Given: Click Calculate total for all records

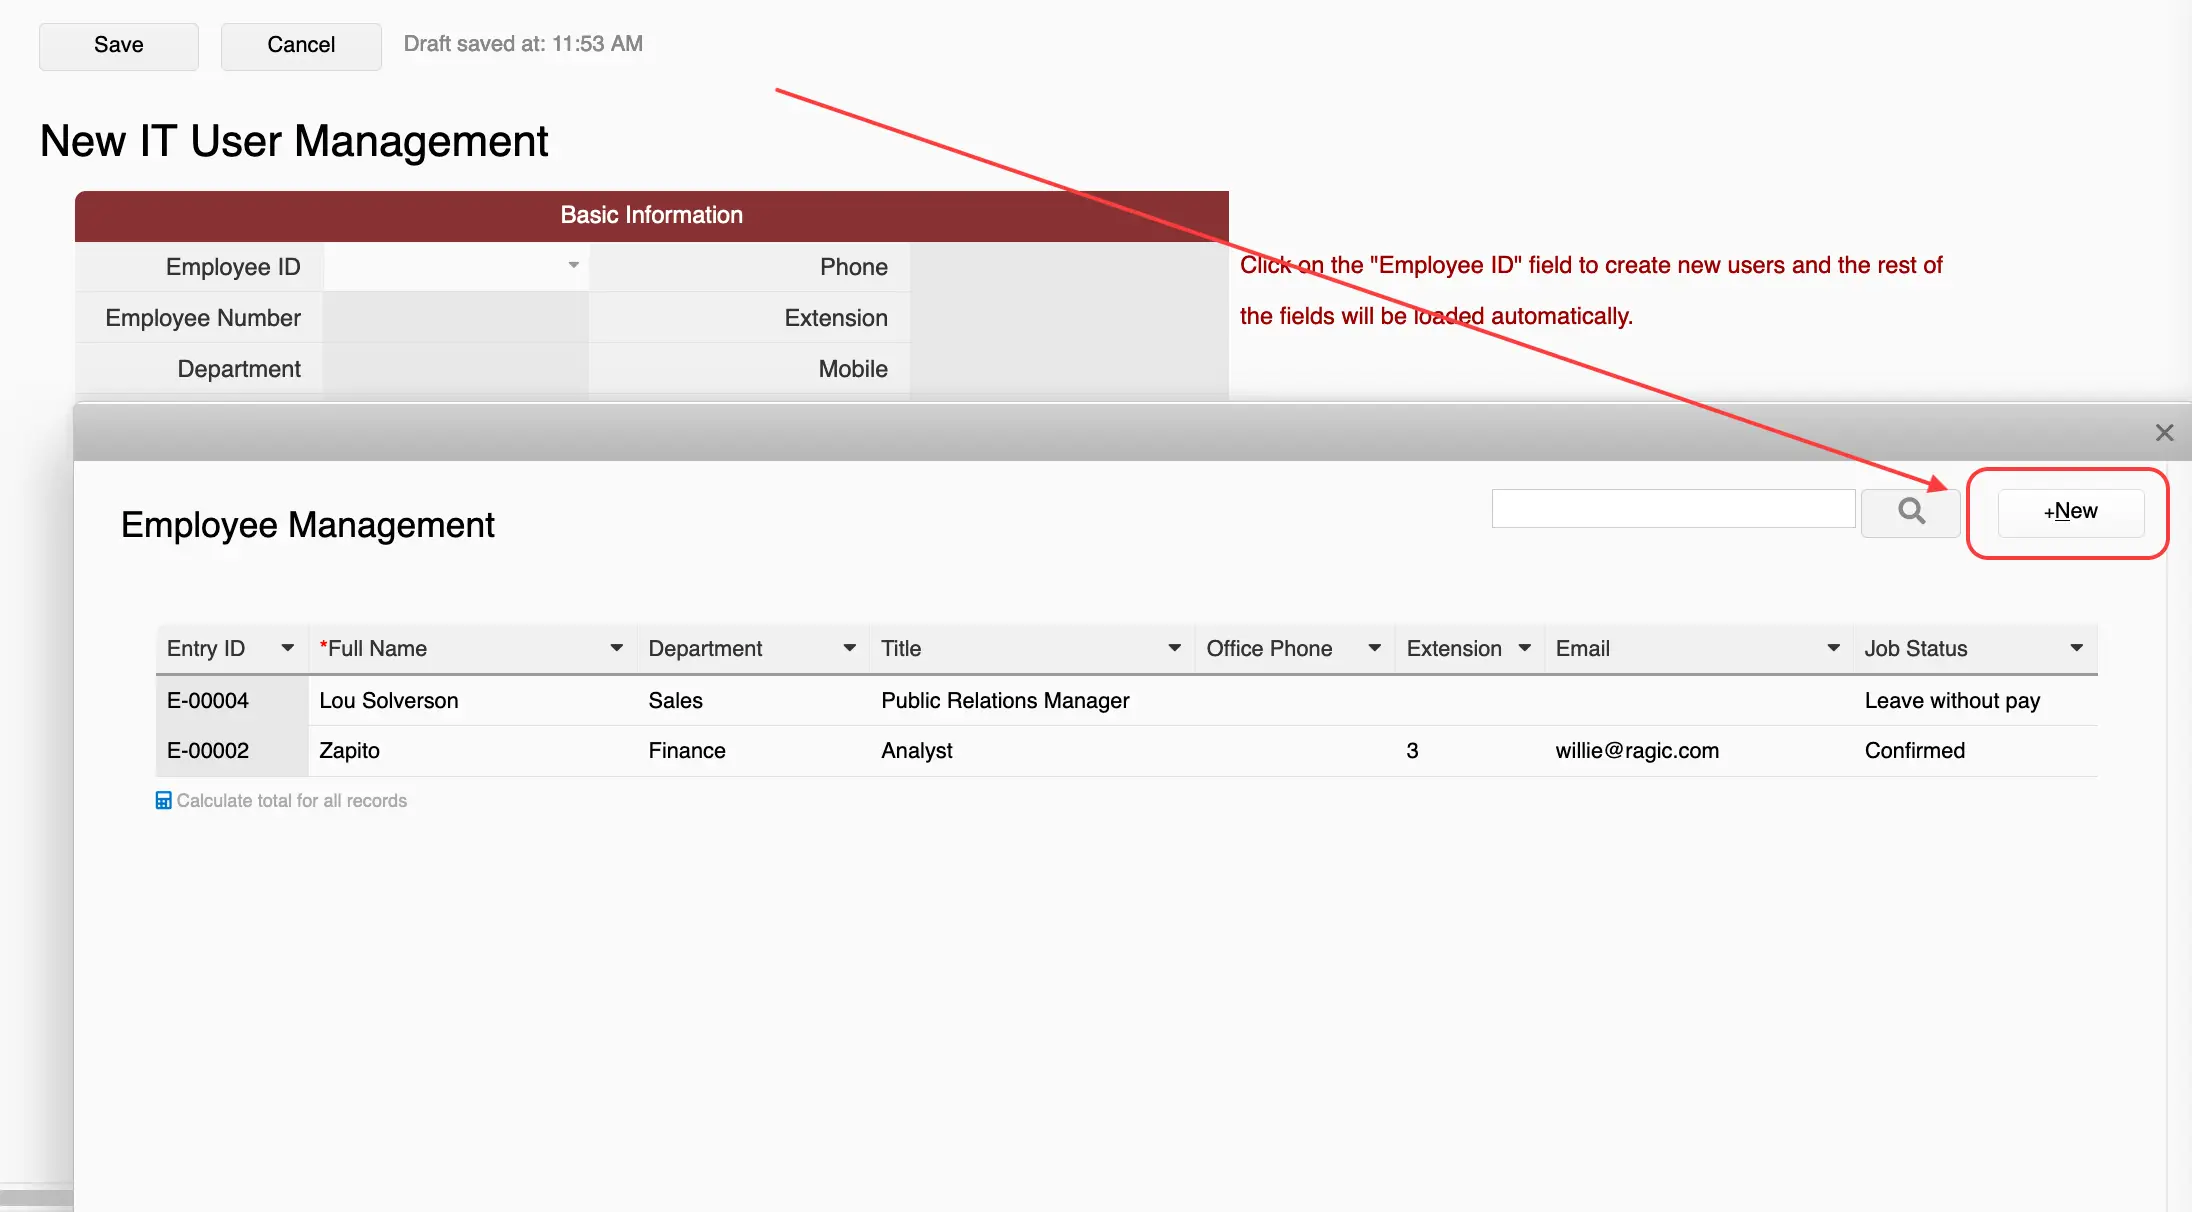Looking at the screenshot, I should [x=291, y=801].
